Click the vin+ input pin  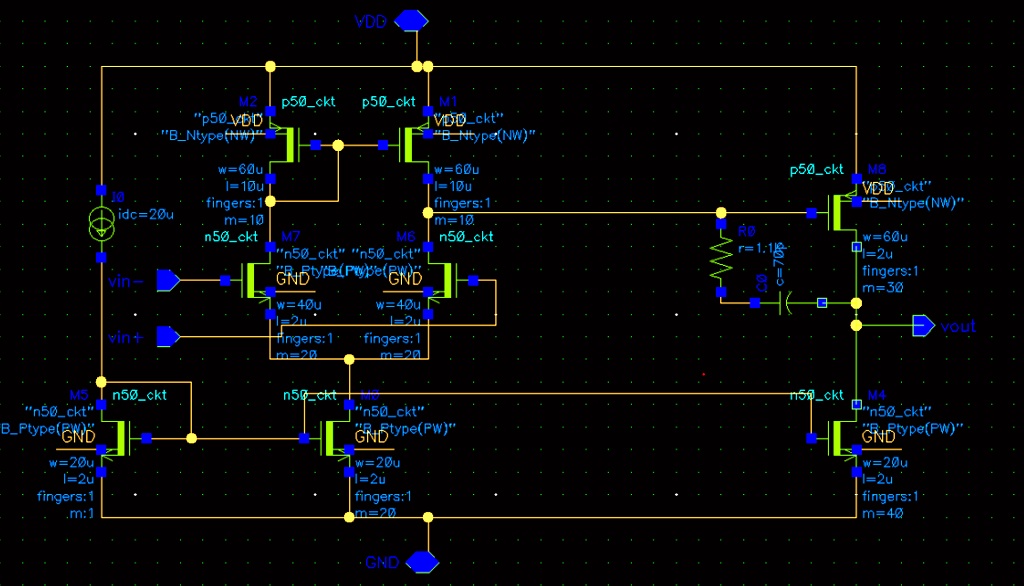166,337
